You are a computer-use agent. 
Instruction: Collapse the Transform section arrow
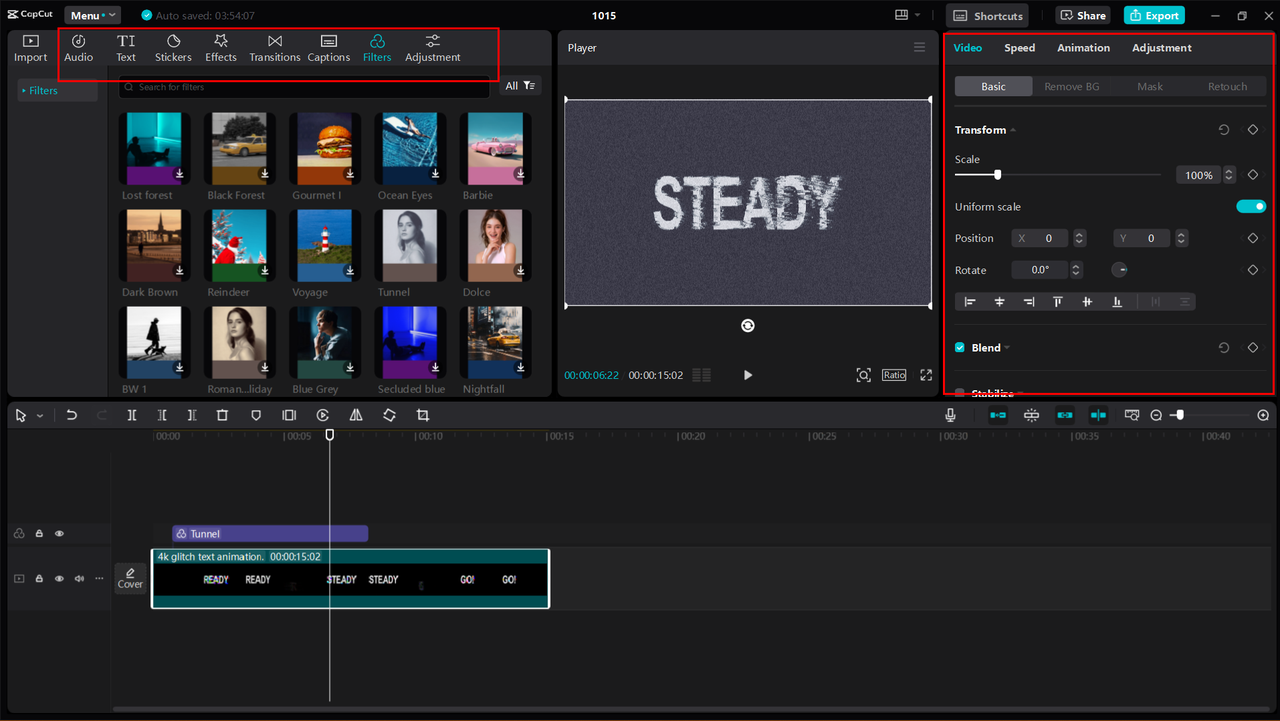click(x=1013, y=131)
